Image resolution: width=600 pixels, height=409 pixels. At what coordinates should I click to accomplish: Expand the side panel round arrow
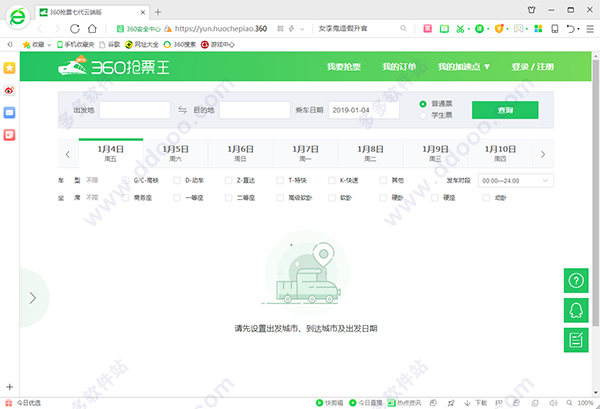click(33, 298)
